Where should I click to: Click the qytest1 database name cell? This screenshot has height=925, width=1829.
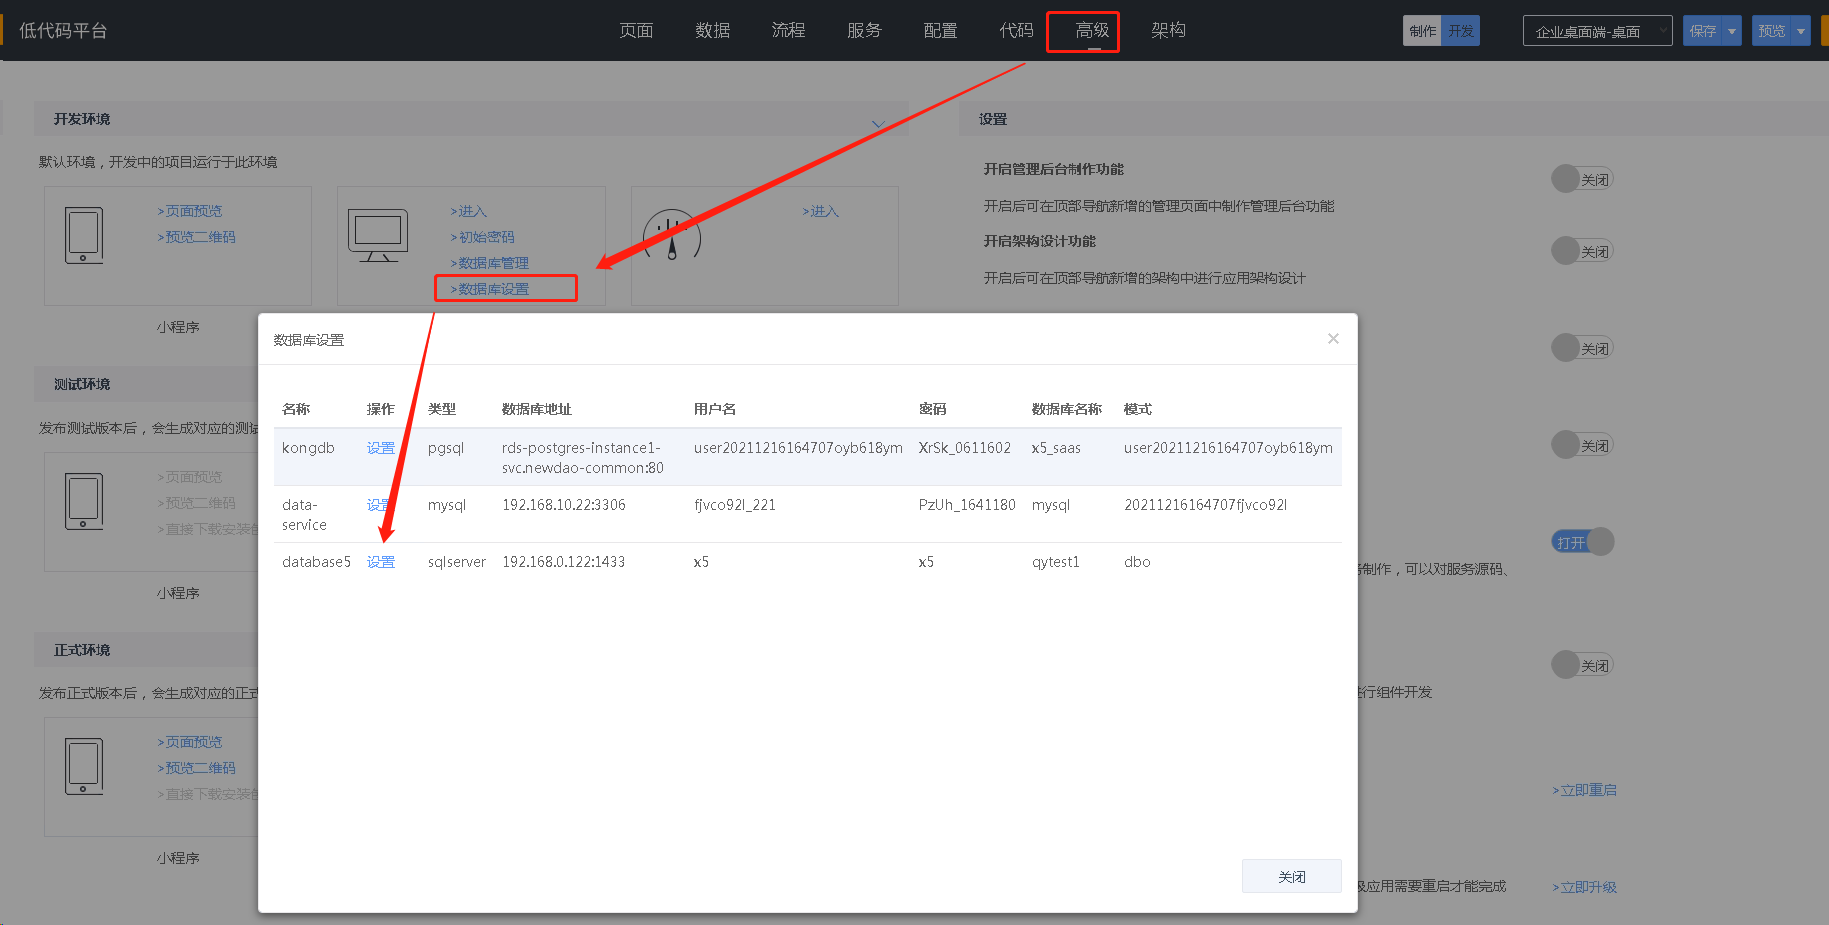1056,562
